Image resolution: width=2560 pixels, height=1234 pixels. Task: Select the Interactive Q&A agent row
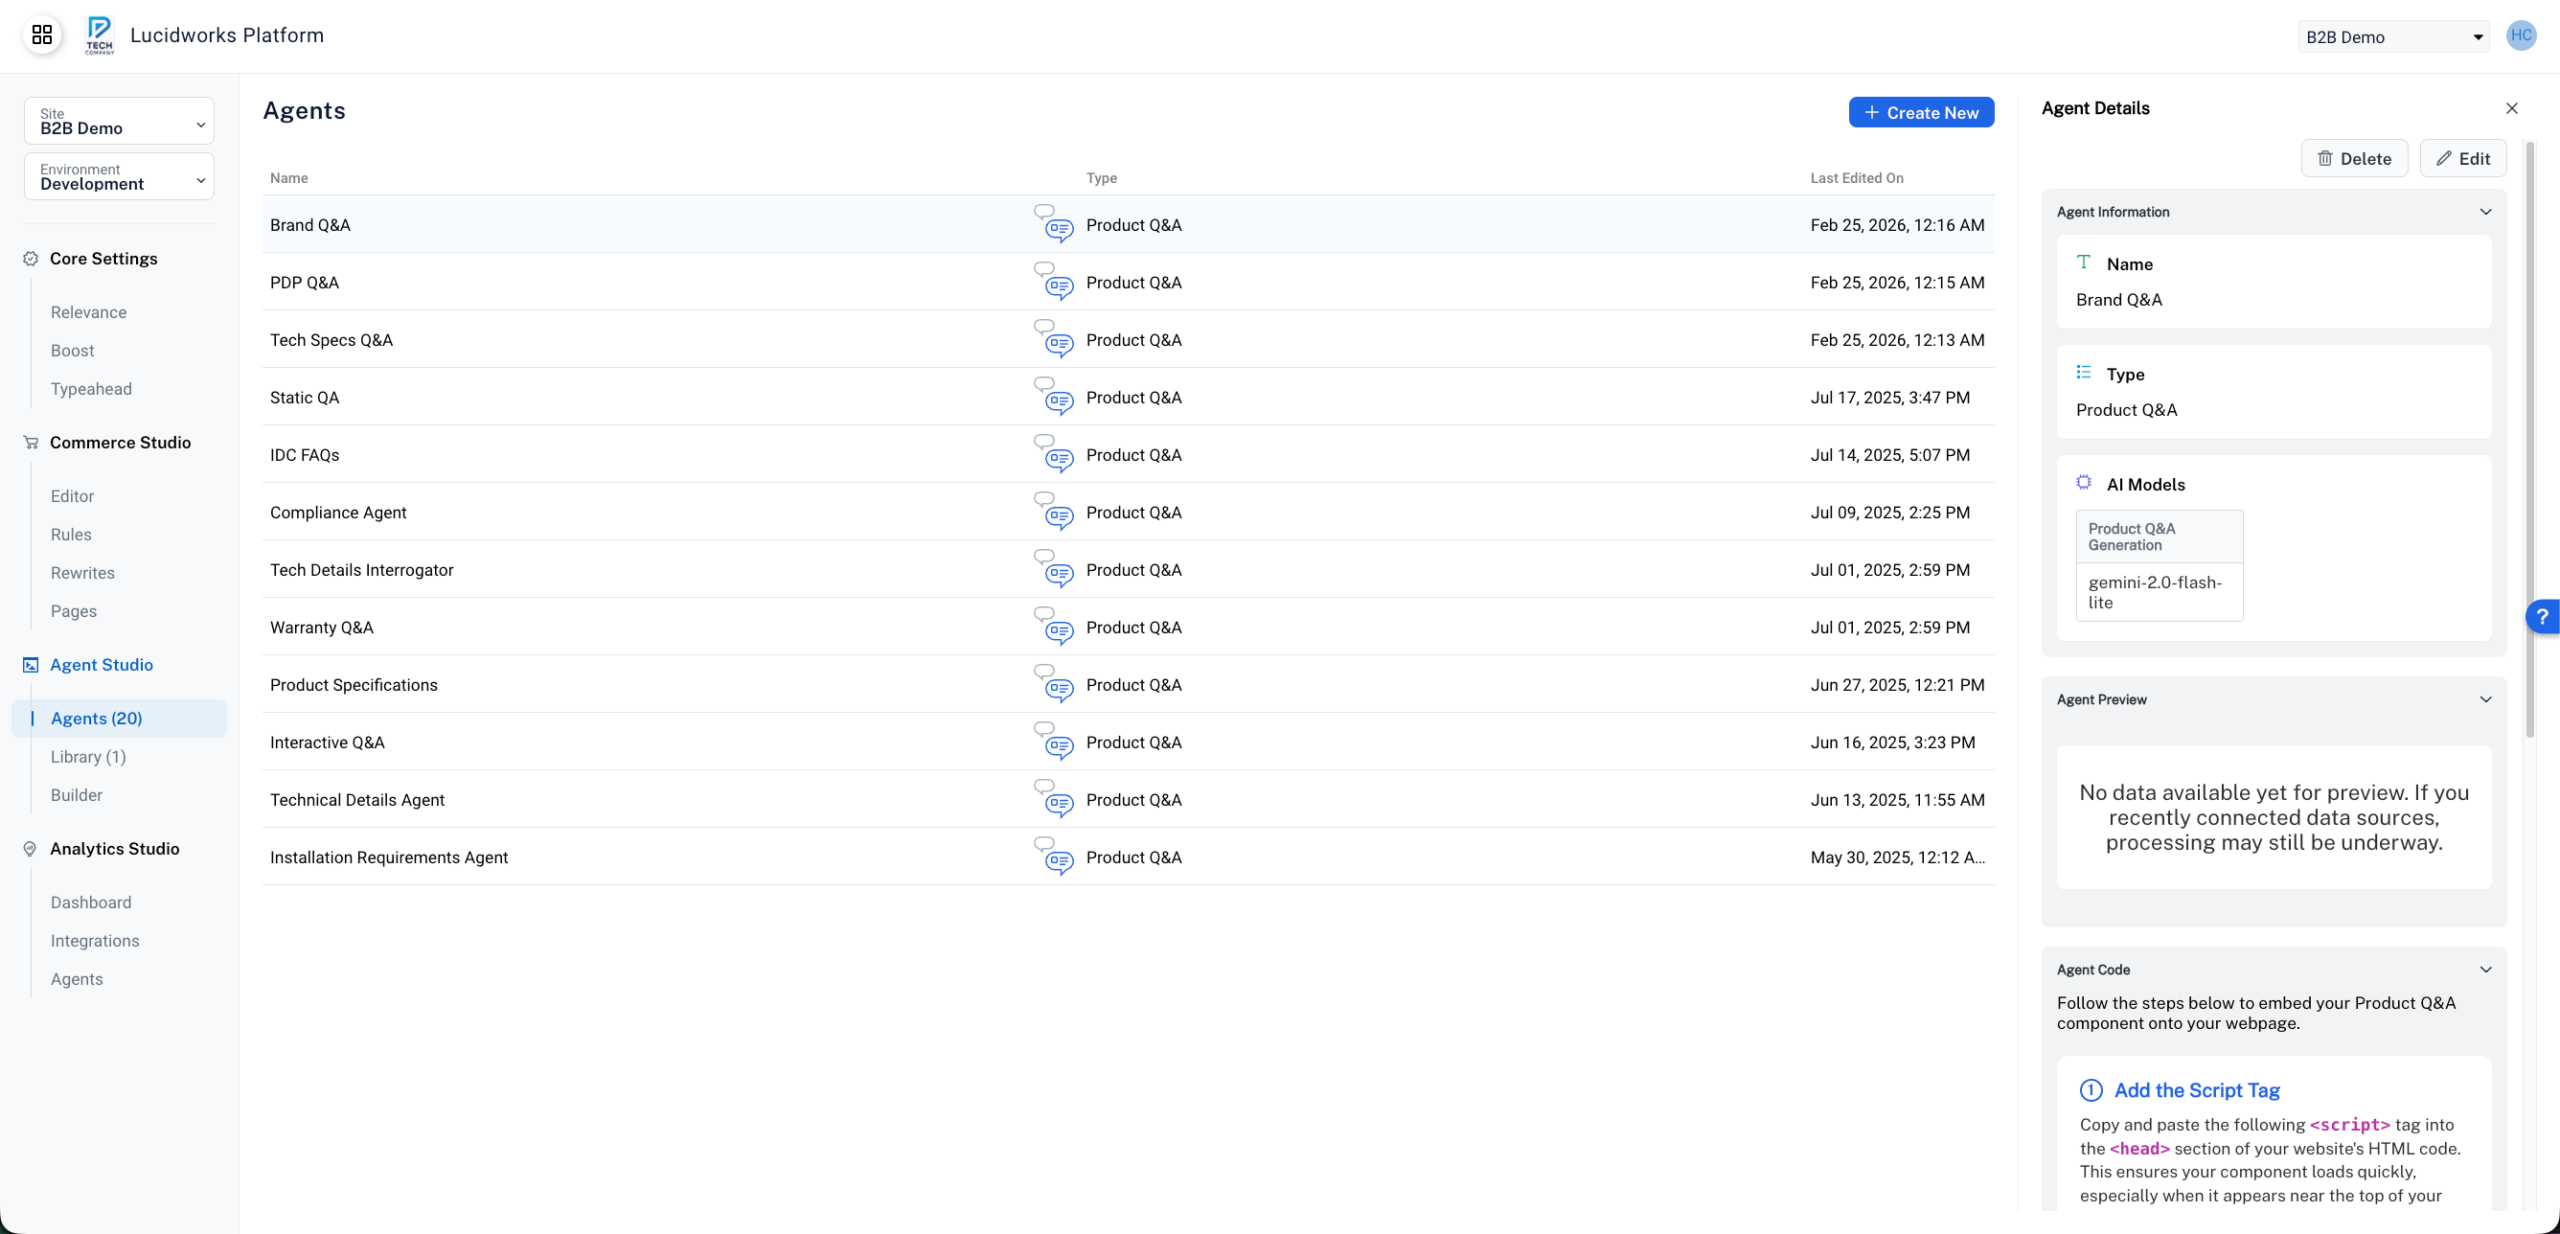point(1128,742)
